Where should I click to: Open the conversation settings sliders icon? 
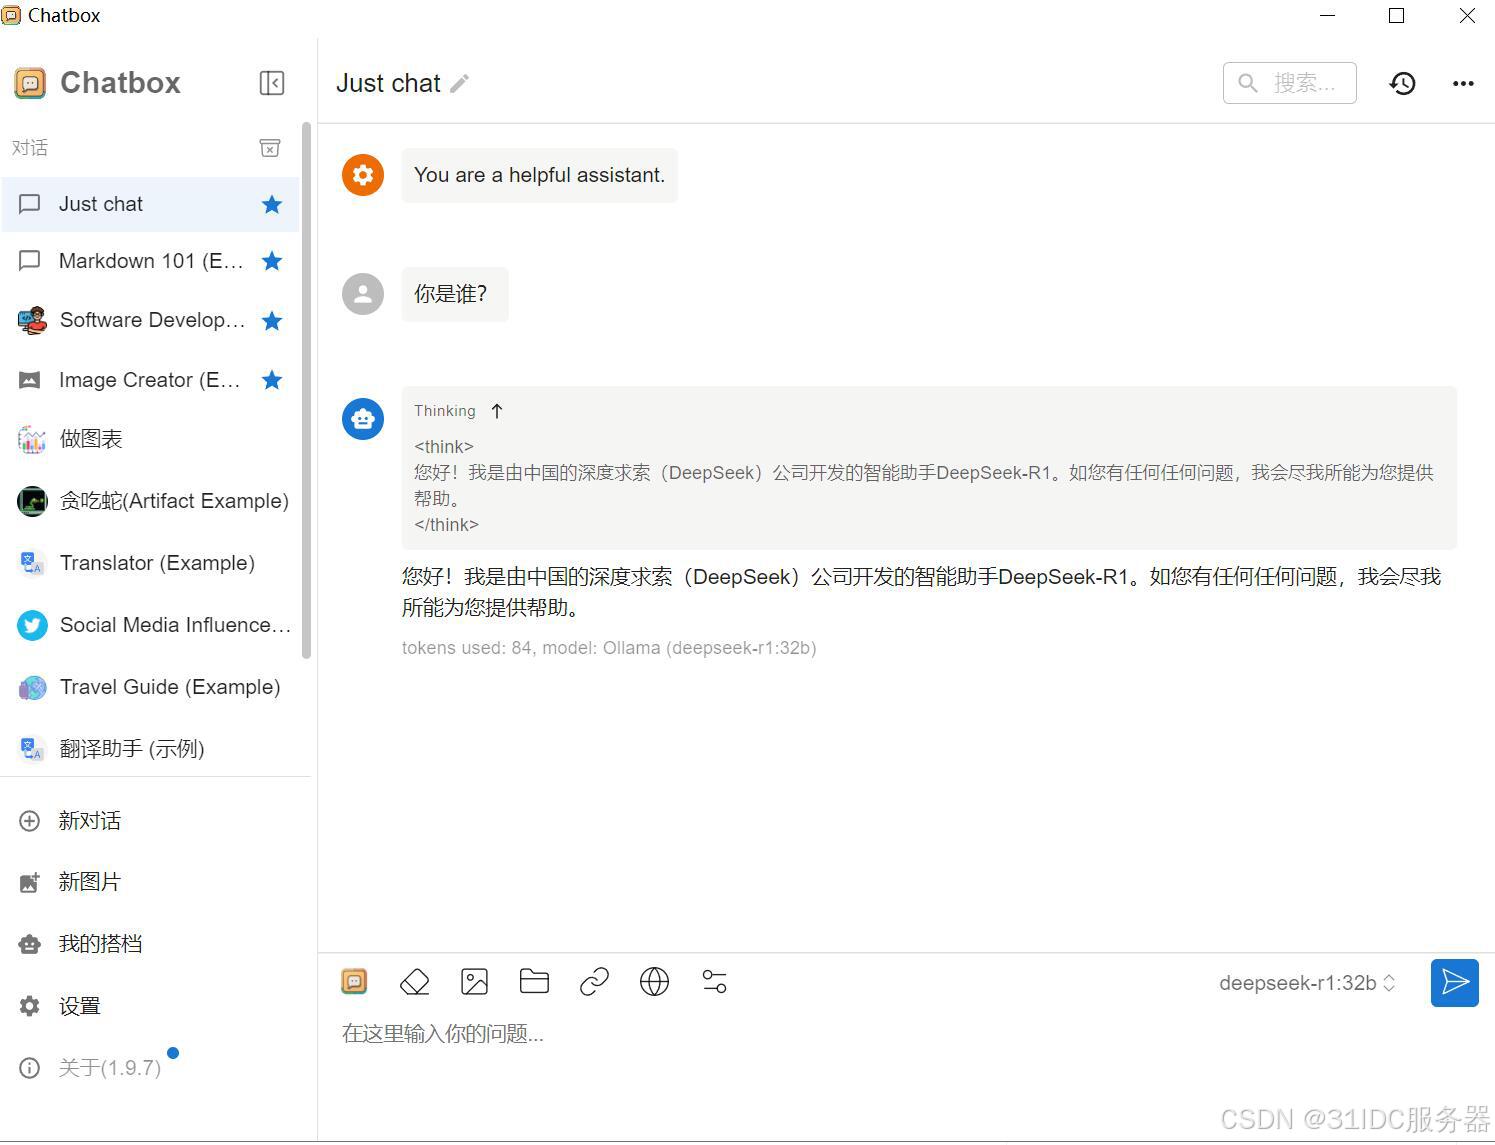click(715, 982)
